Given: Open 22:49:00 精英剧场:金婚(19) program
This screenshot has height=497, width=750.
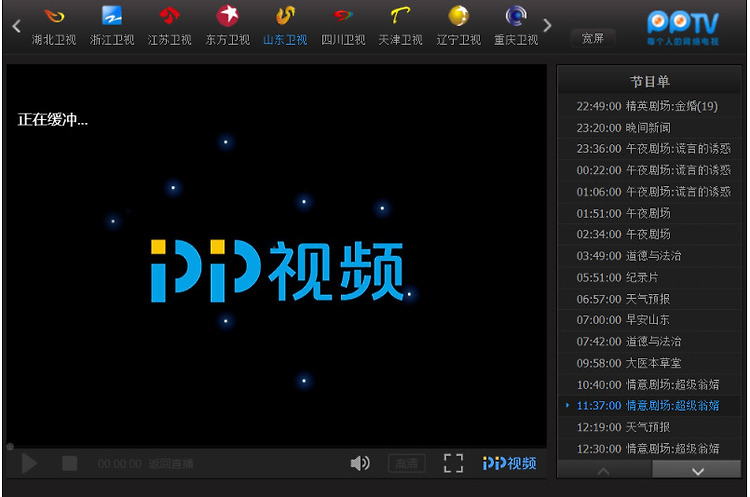Looking at the screenshot, I should point(649,106).
